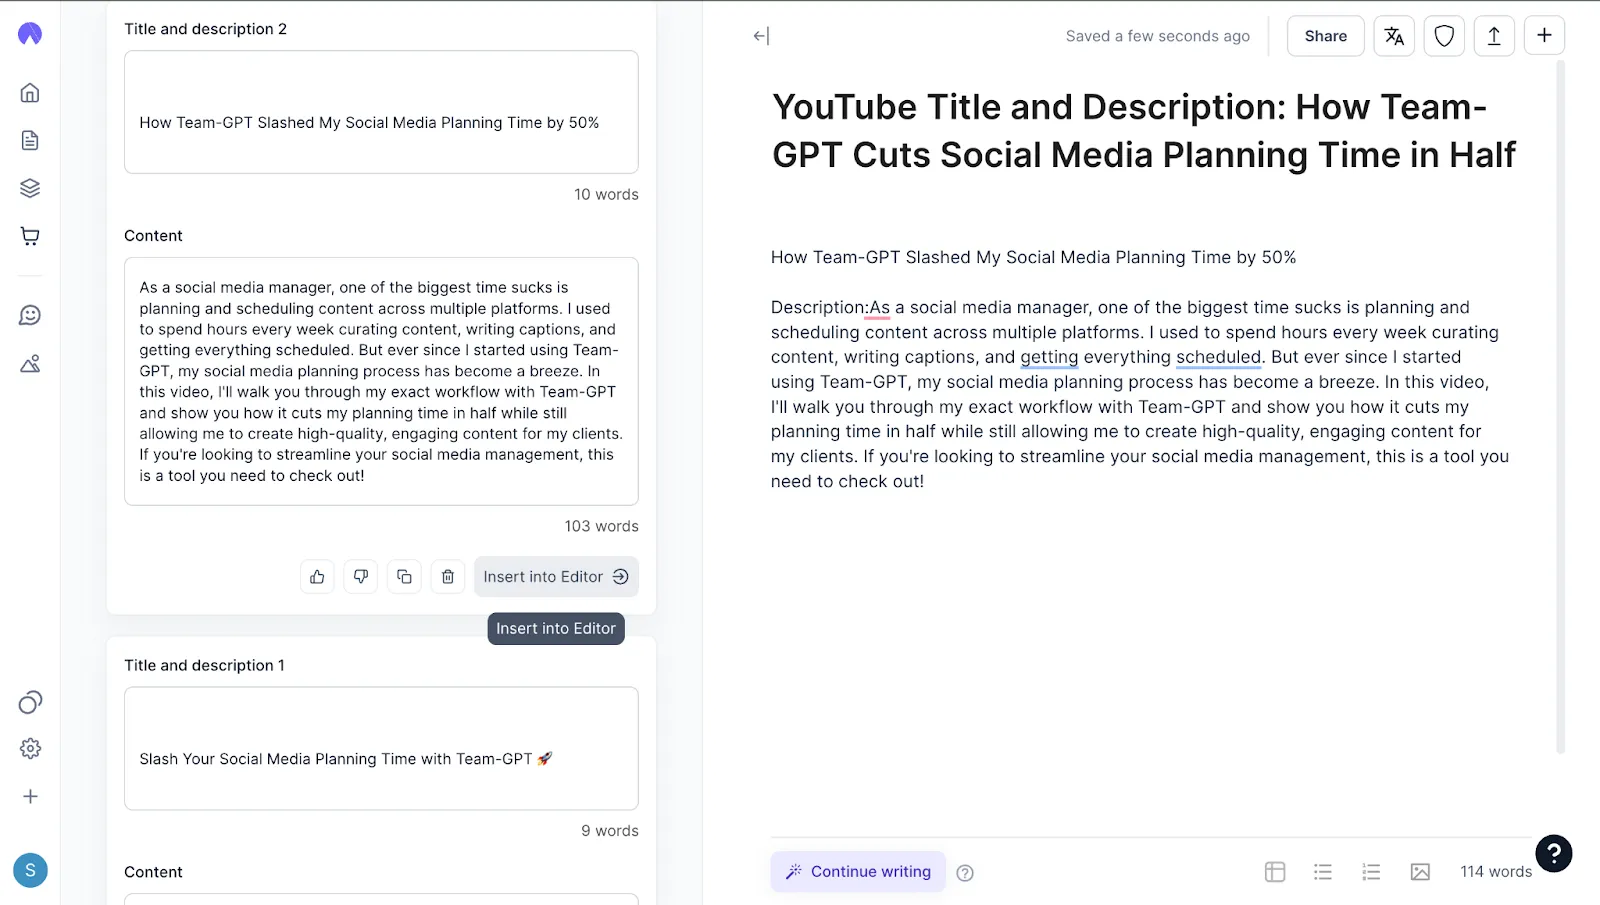This screenshot has width=1600, height=905.
Task: Collapse the editor panel with arrow icon
Action: pos(761,36)
